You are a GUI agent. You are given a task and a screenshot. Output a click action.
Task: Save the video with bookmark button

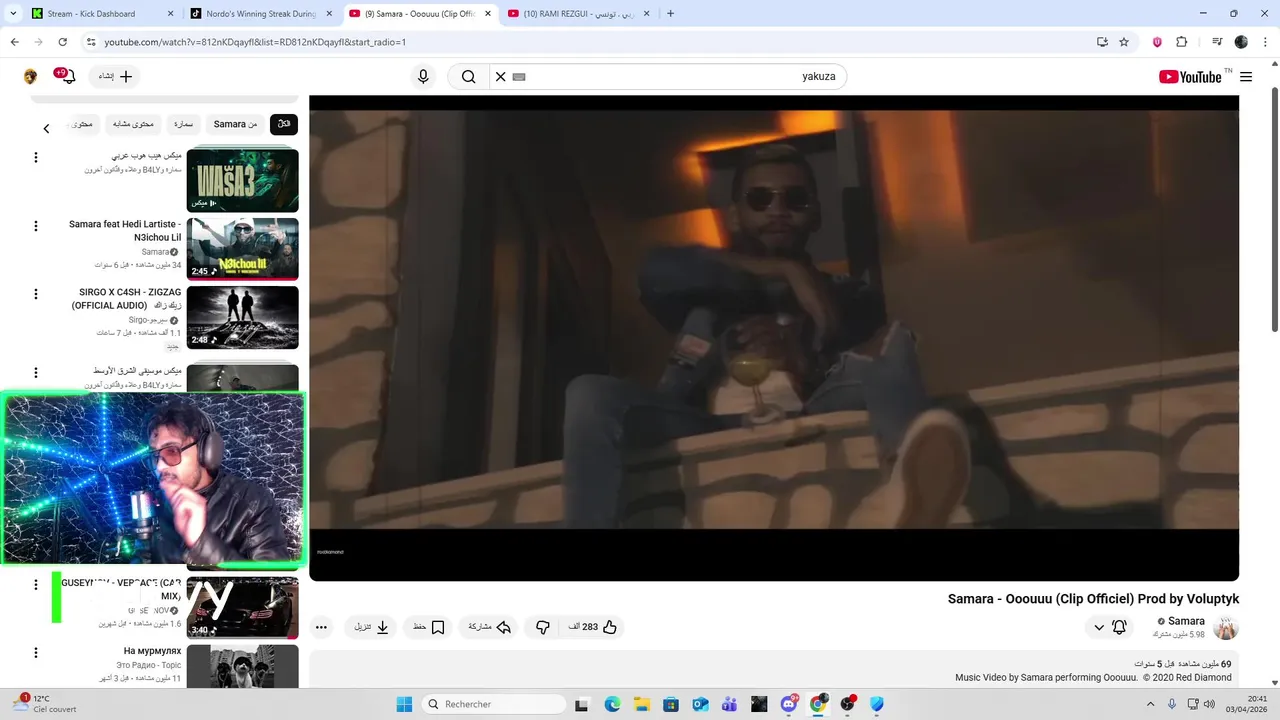click(x=430, y=627)
